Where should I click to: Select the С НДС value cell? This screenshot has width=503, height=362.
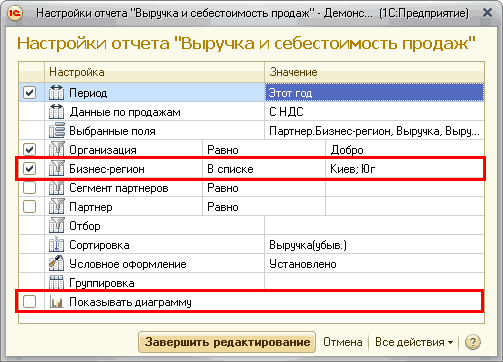374,112
